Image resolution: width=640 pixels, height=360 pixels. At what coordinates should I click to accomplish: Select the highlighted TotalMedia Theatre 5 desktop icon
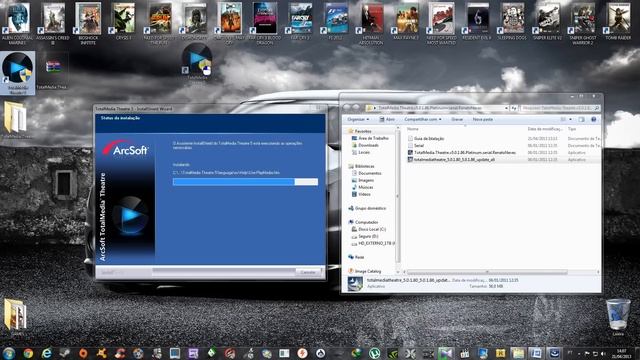18,73
